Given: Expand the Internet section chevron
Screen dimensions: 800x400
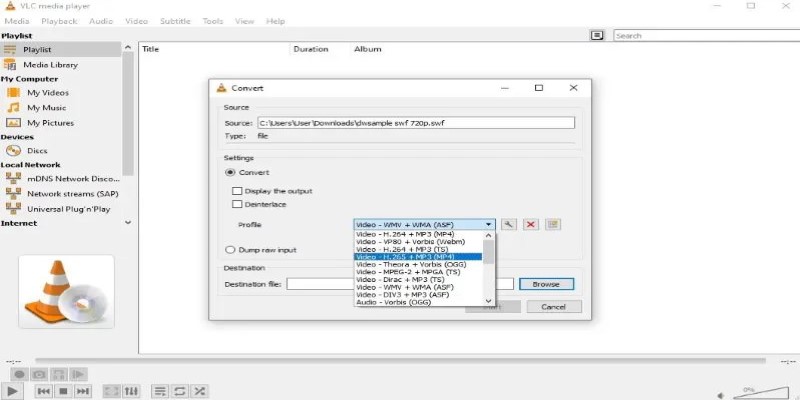Looking at the screenshot, I should click(128, 223).
